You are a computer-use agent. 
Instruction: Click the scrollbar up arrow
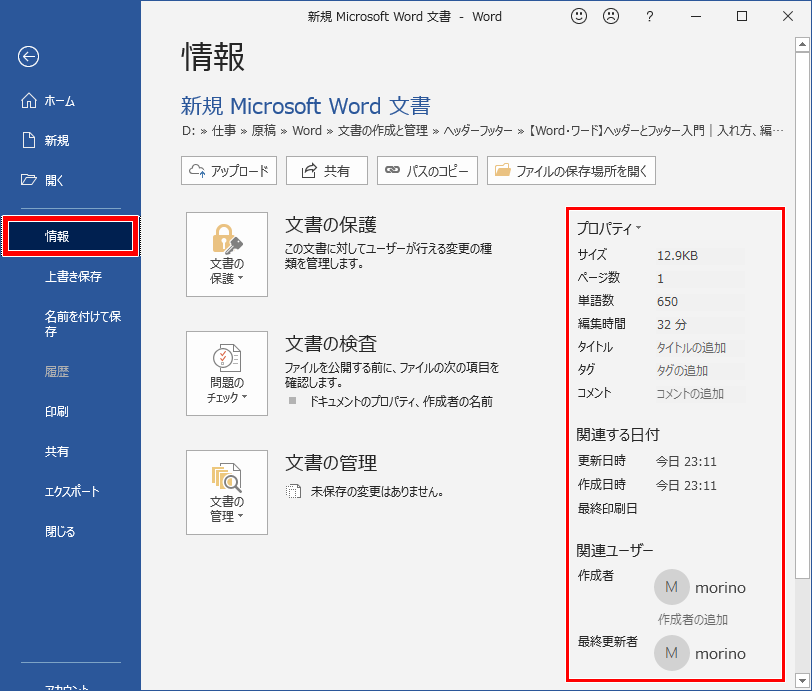click(x=803, y=45)
